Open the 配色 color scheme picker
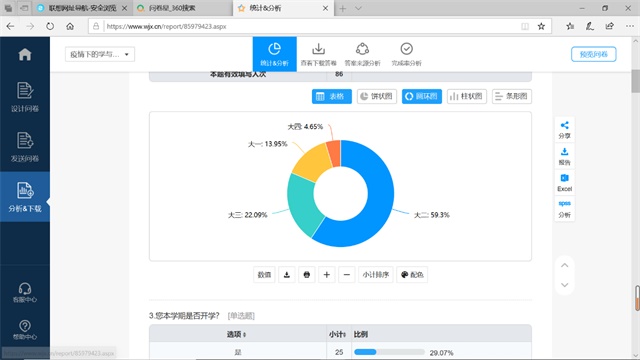The height and width of the screenshot is (360, 640). point(412,275)
